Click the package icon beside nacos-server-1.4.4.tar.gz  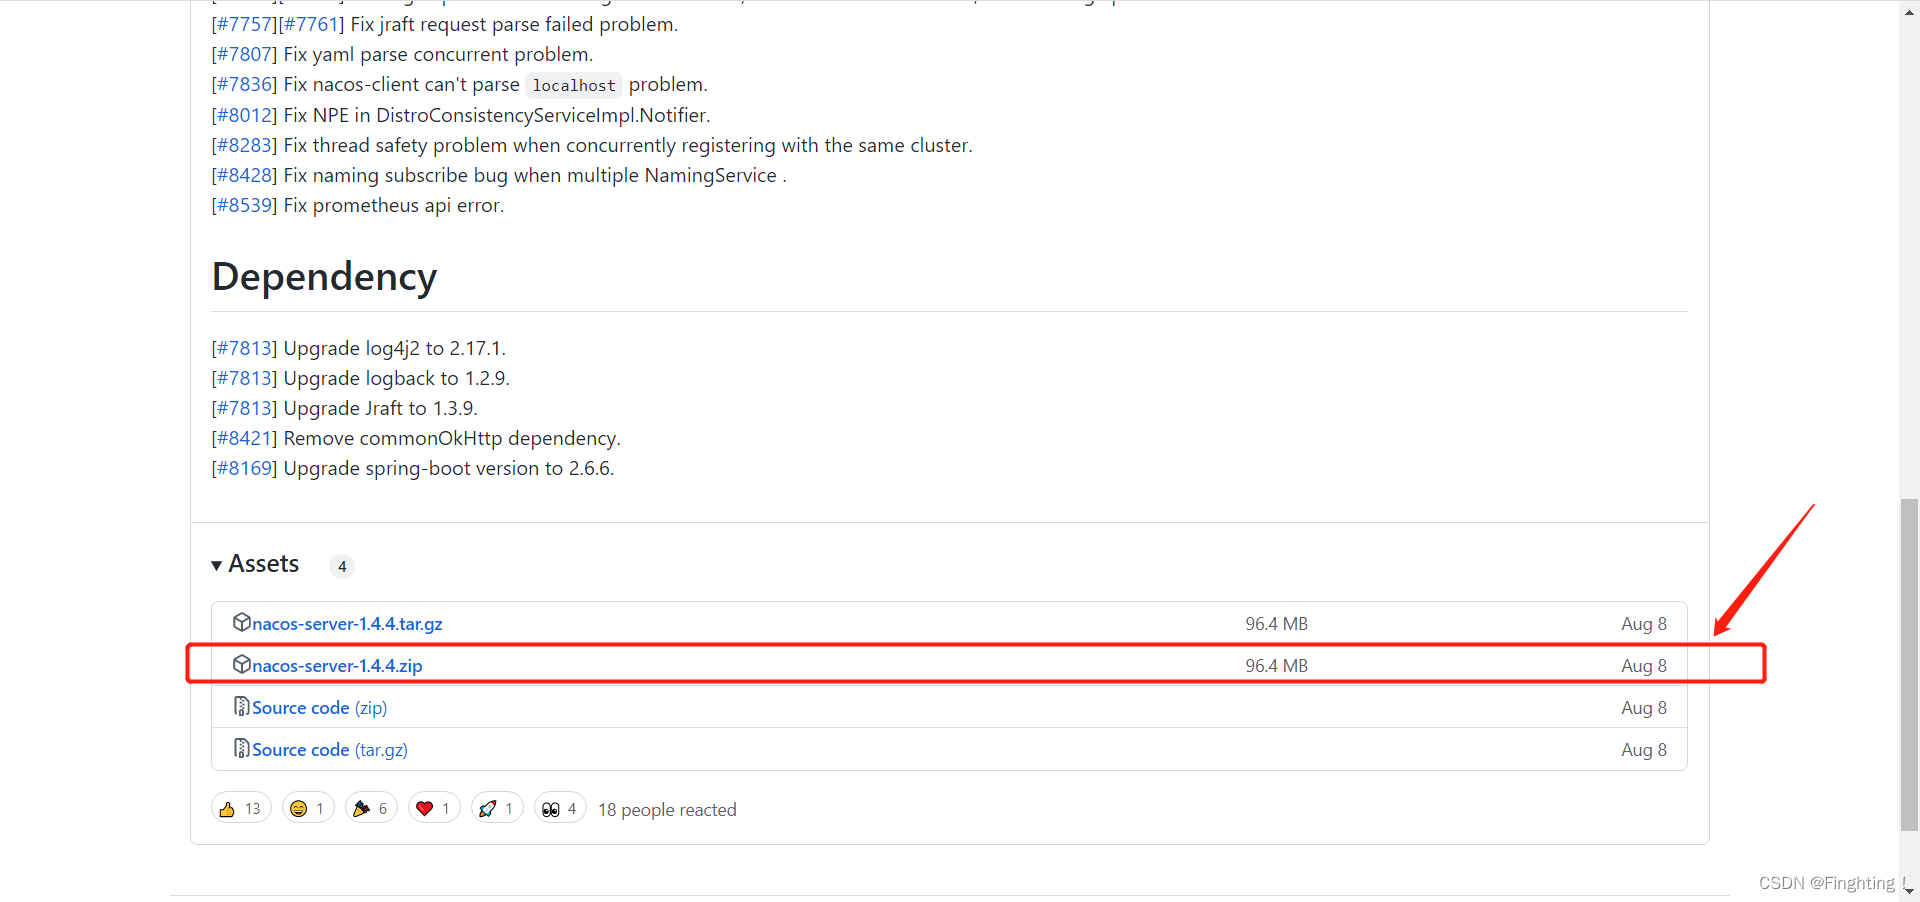(x=241, y=622)
